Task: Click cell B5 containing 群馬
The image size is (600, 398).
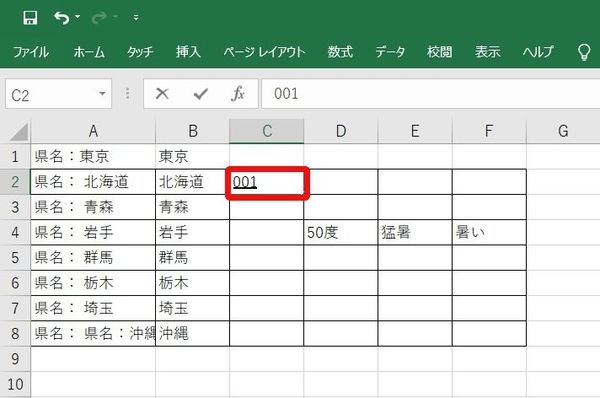Action: 192,258
